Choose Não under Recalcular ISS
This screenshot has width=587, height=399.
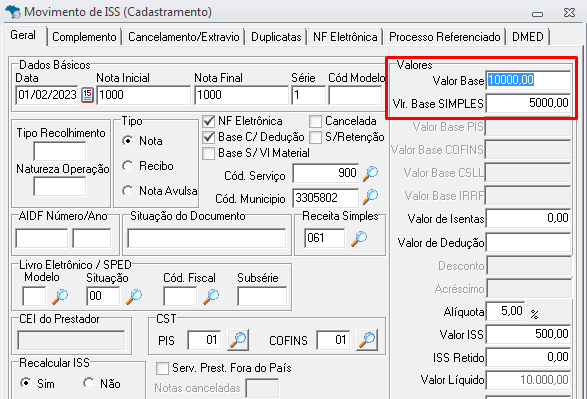89,383
